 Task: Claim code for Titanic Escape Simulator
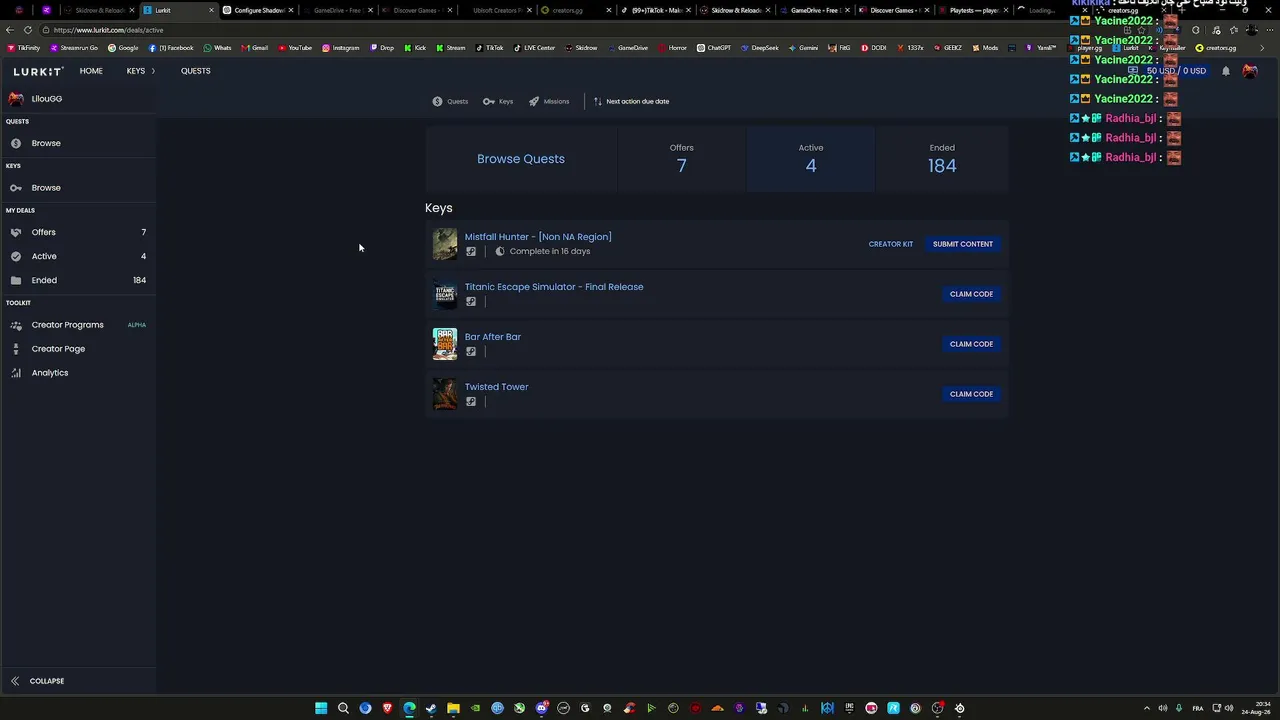coord(971,294)
